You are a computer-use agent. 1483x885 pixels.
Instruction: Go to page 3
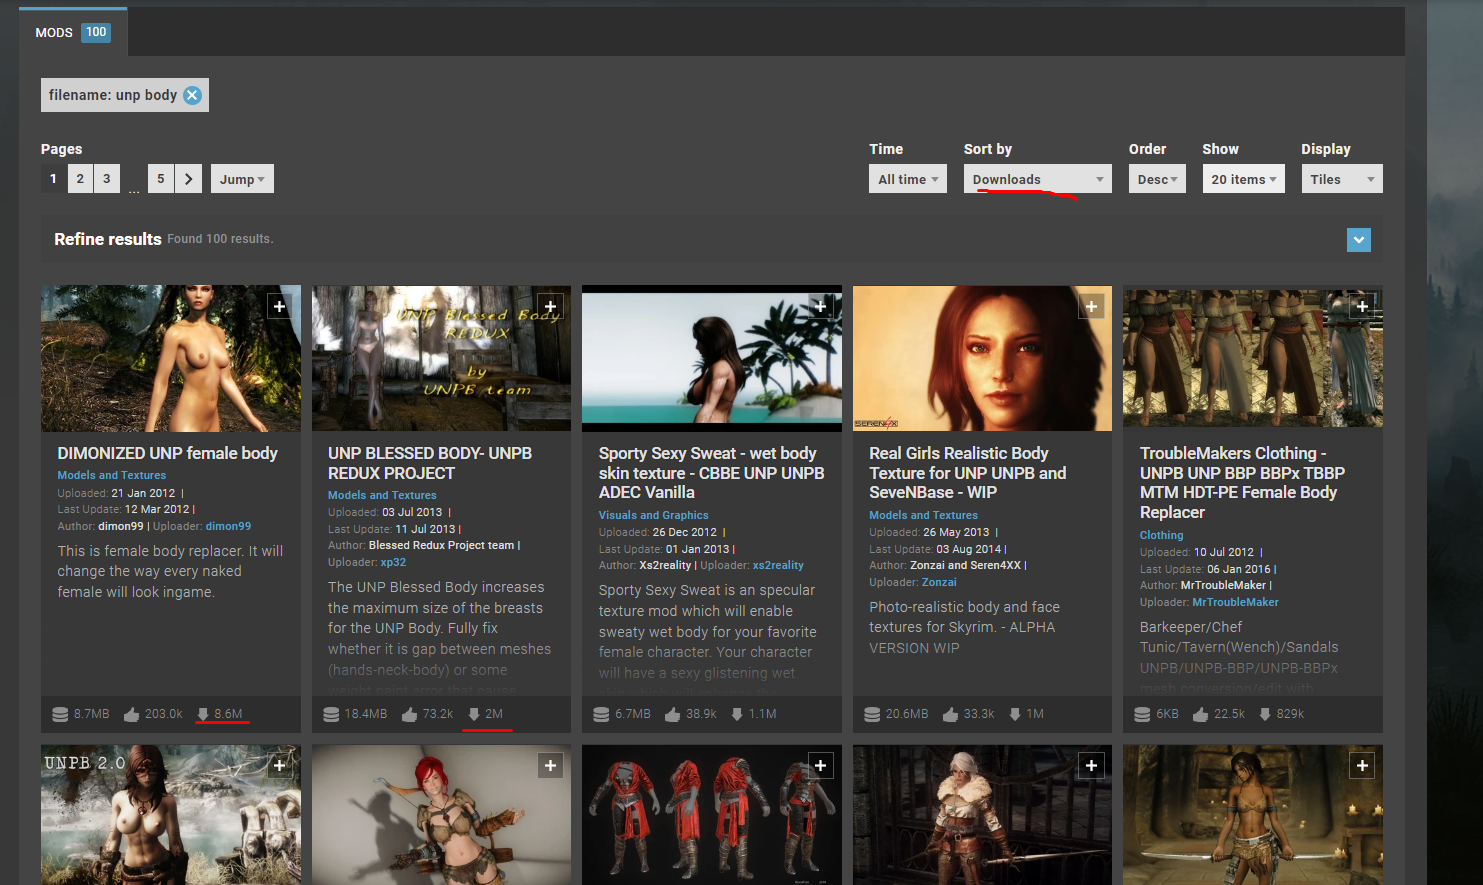tap(107, 179)
